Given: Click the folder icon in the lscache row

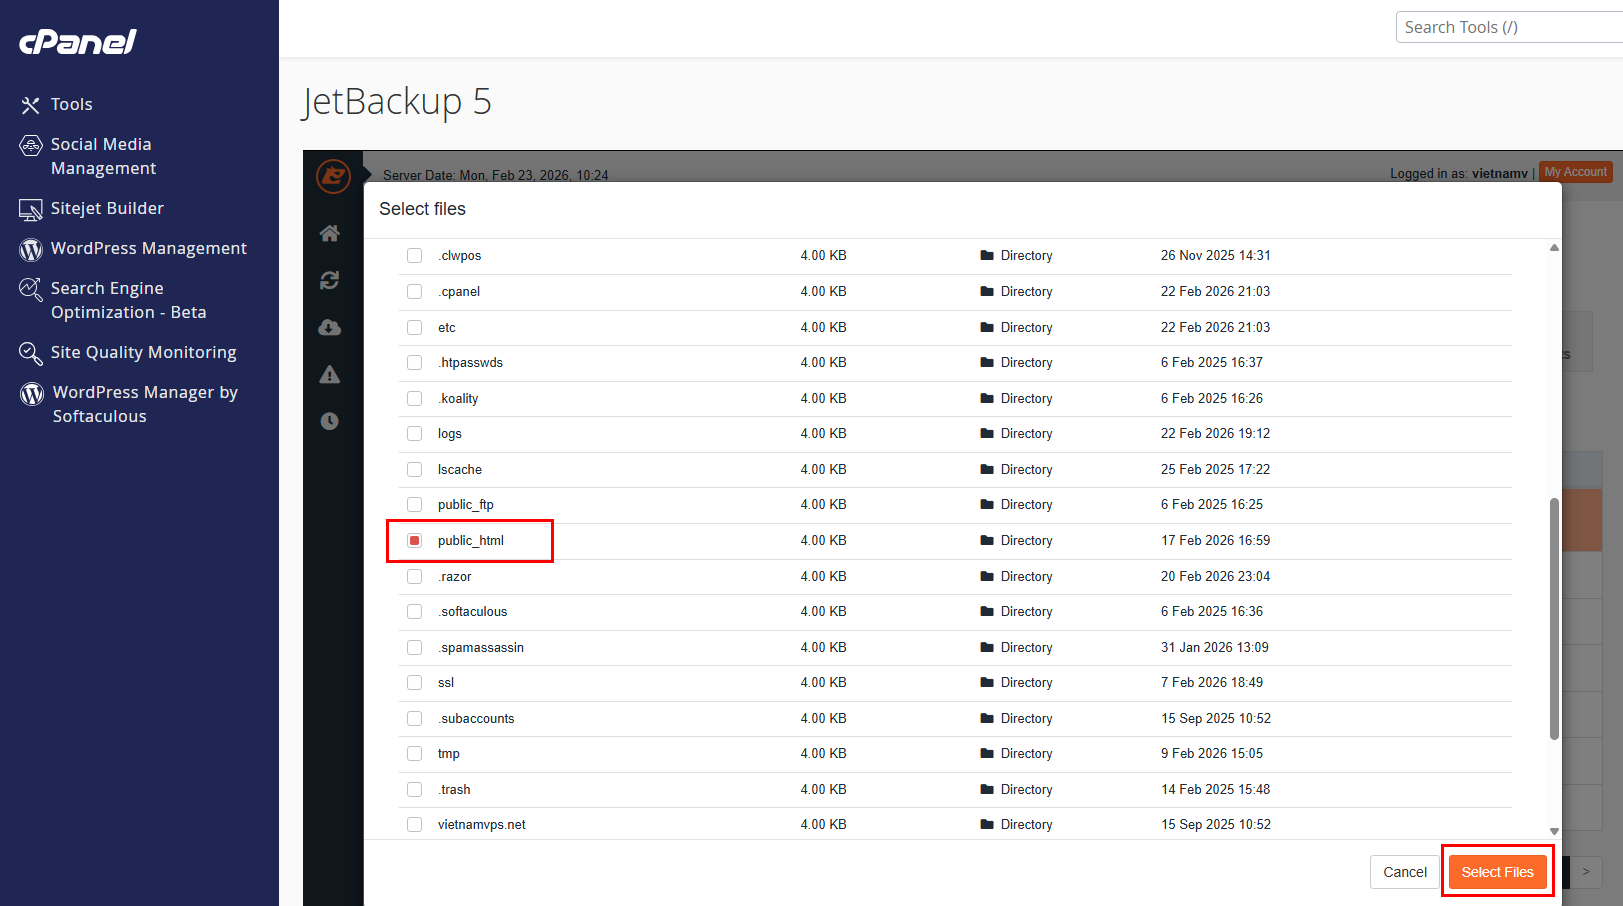Looking at the screenshot, I should coord(987,470).
